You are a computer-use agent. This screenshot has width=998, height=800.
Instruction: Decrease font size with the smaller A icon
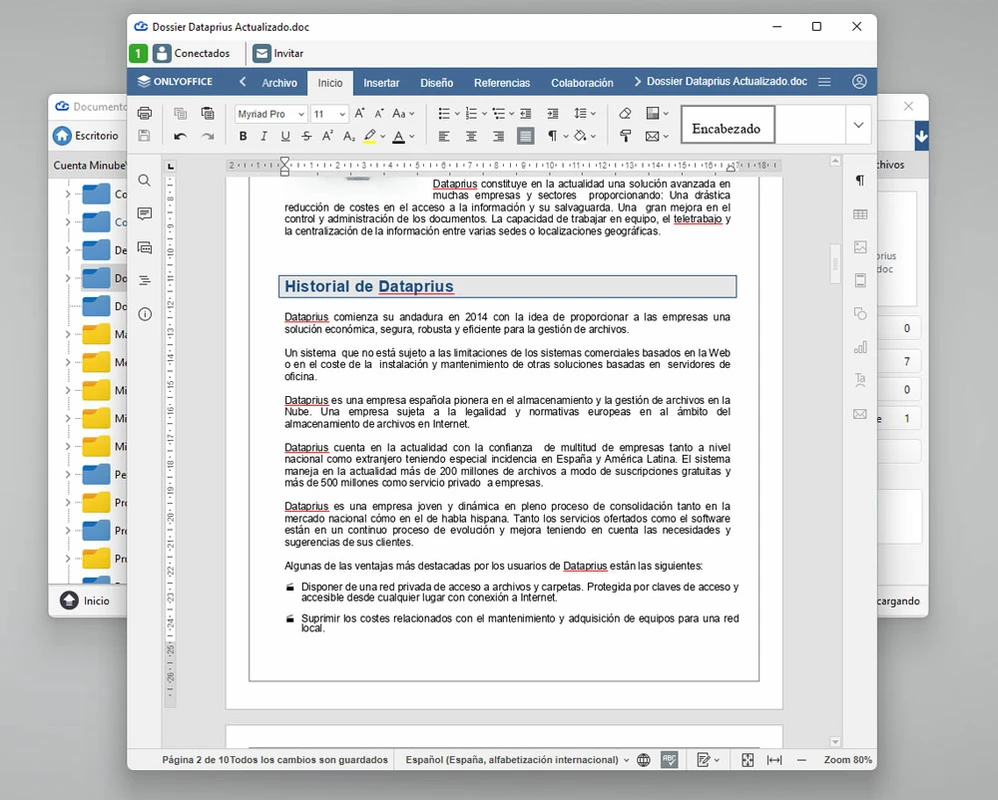tap(379, 113)
